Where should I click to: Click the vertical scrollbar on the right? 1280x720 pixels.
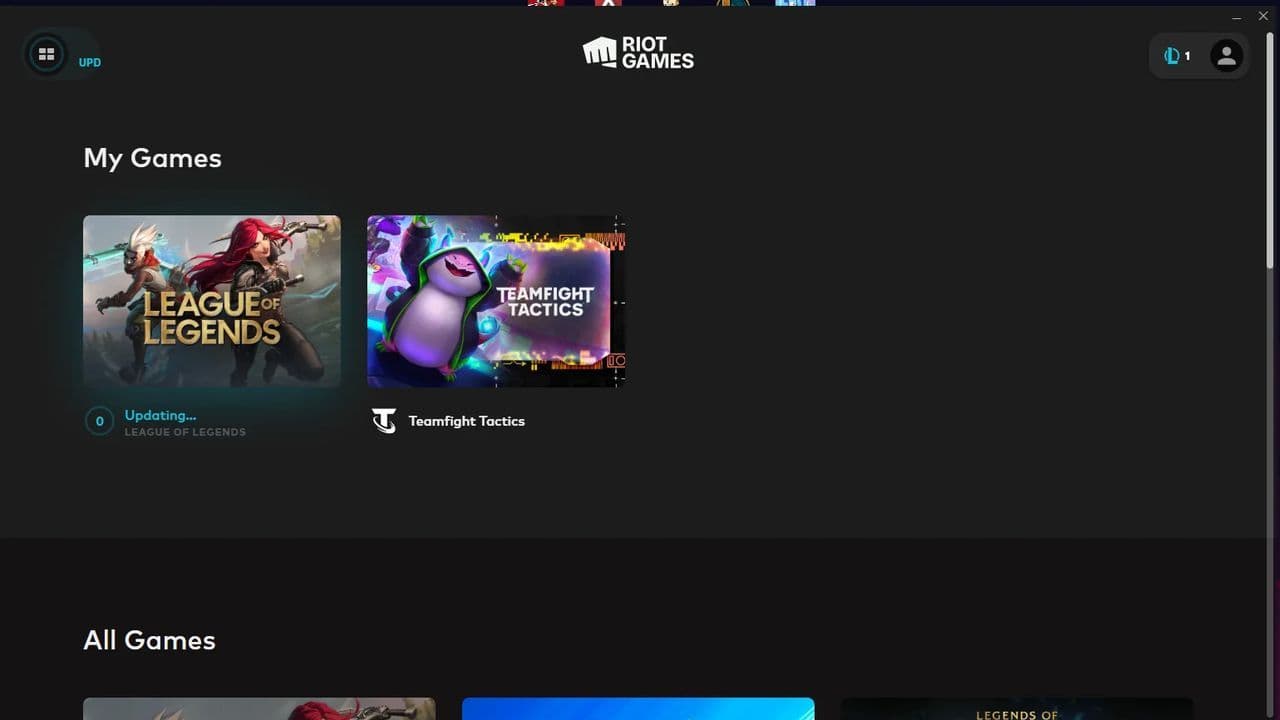1271,150
